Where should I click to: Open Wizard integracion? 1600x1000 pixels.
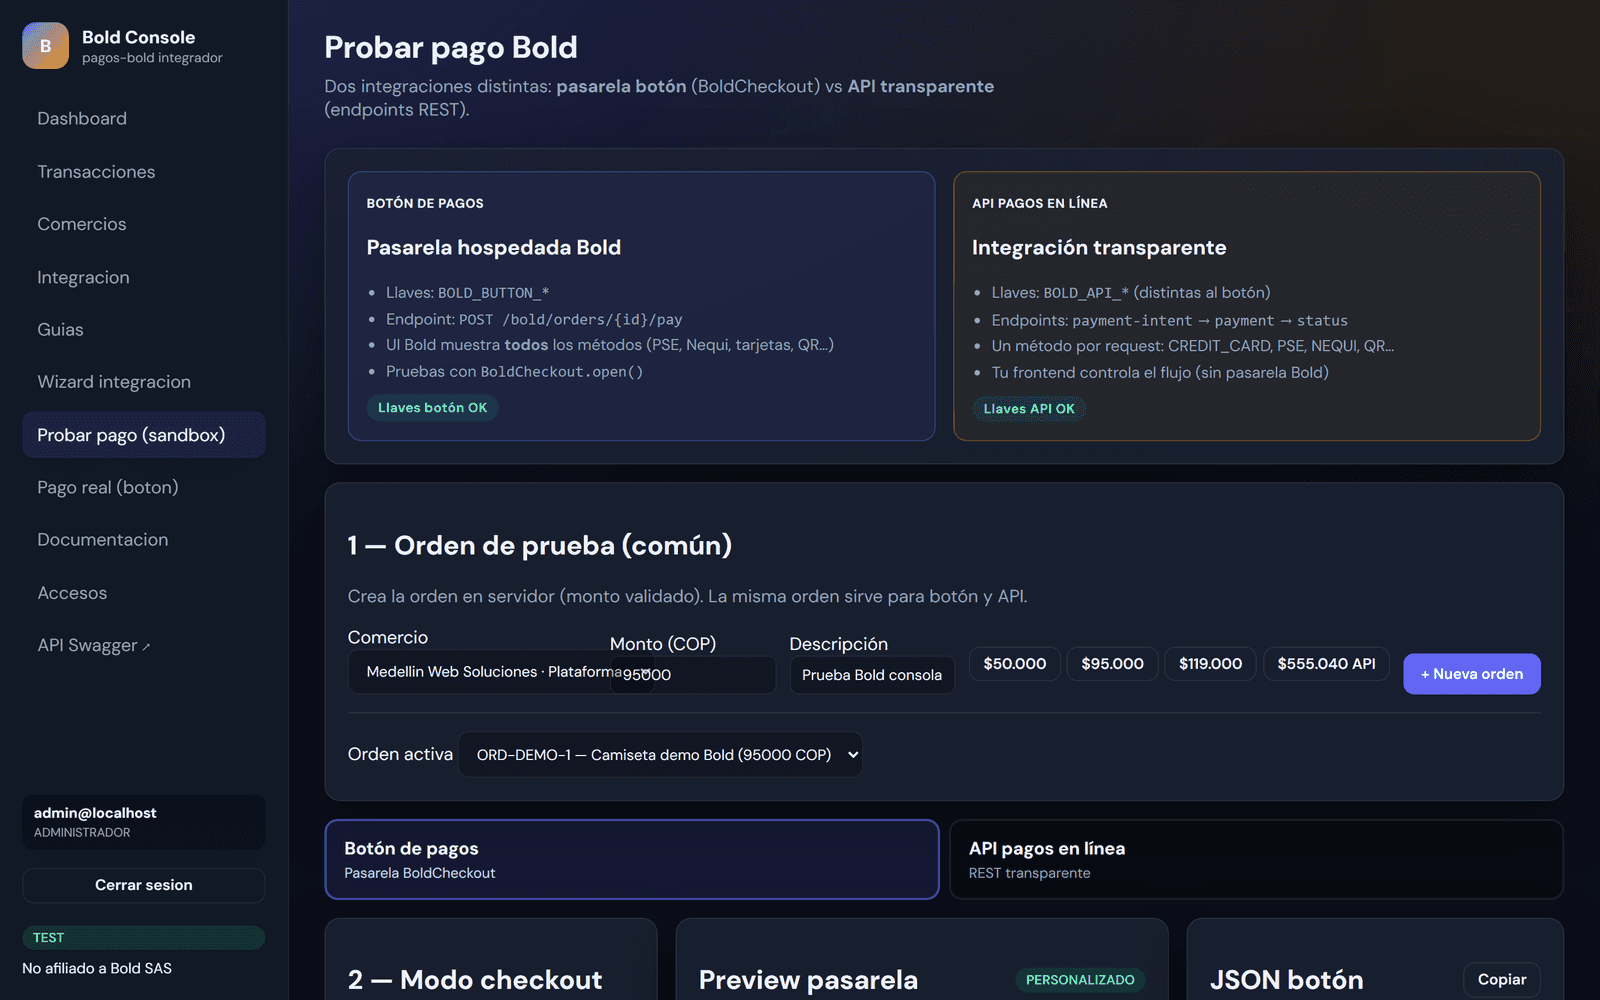click(x=143, y=382)
